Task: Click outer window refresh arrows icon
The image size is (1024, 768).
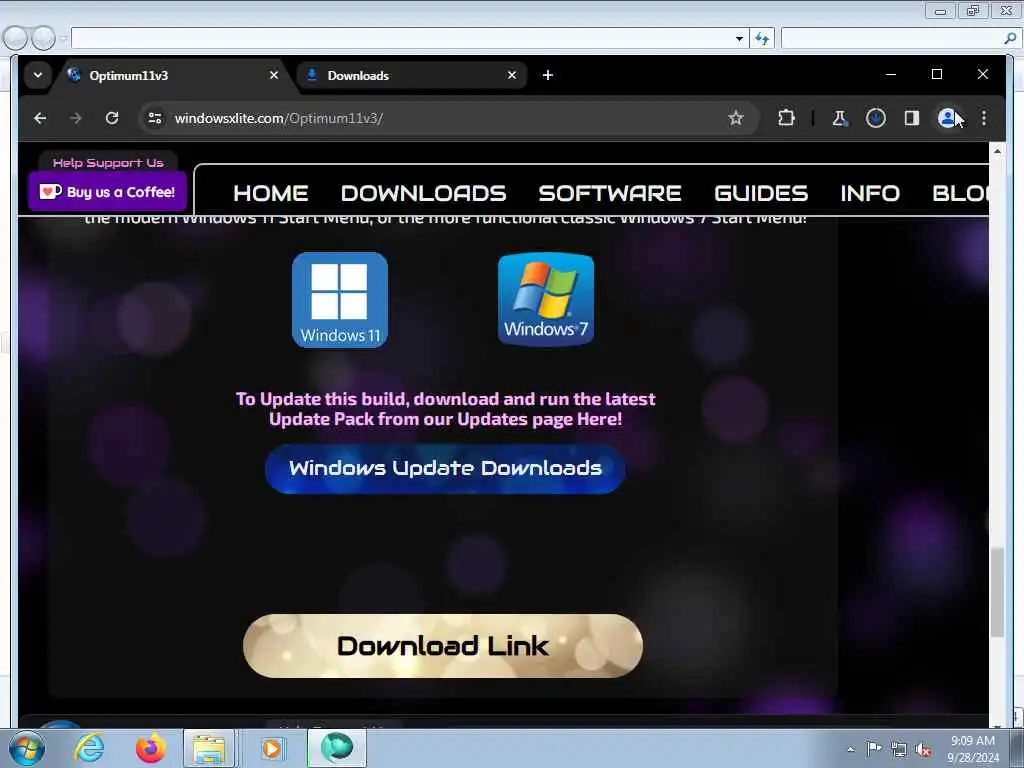Action: click(x=761, y=39)
